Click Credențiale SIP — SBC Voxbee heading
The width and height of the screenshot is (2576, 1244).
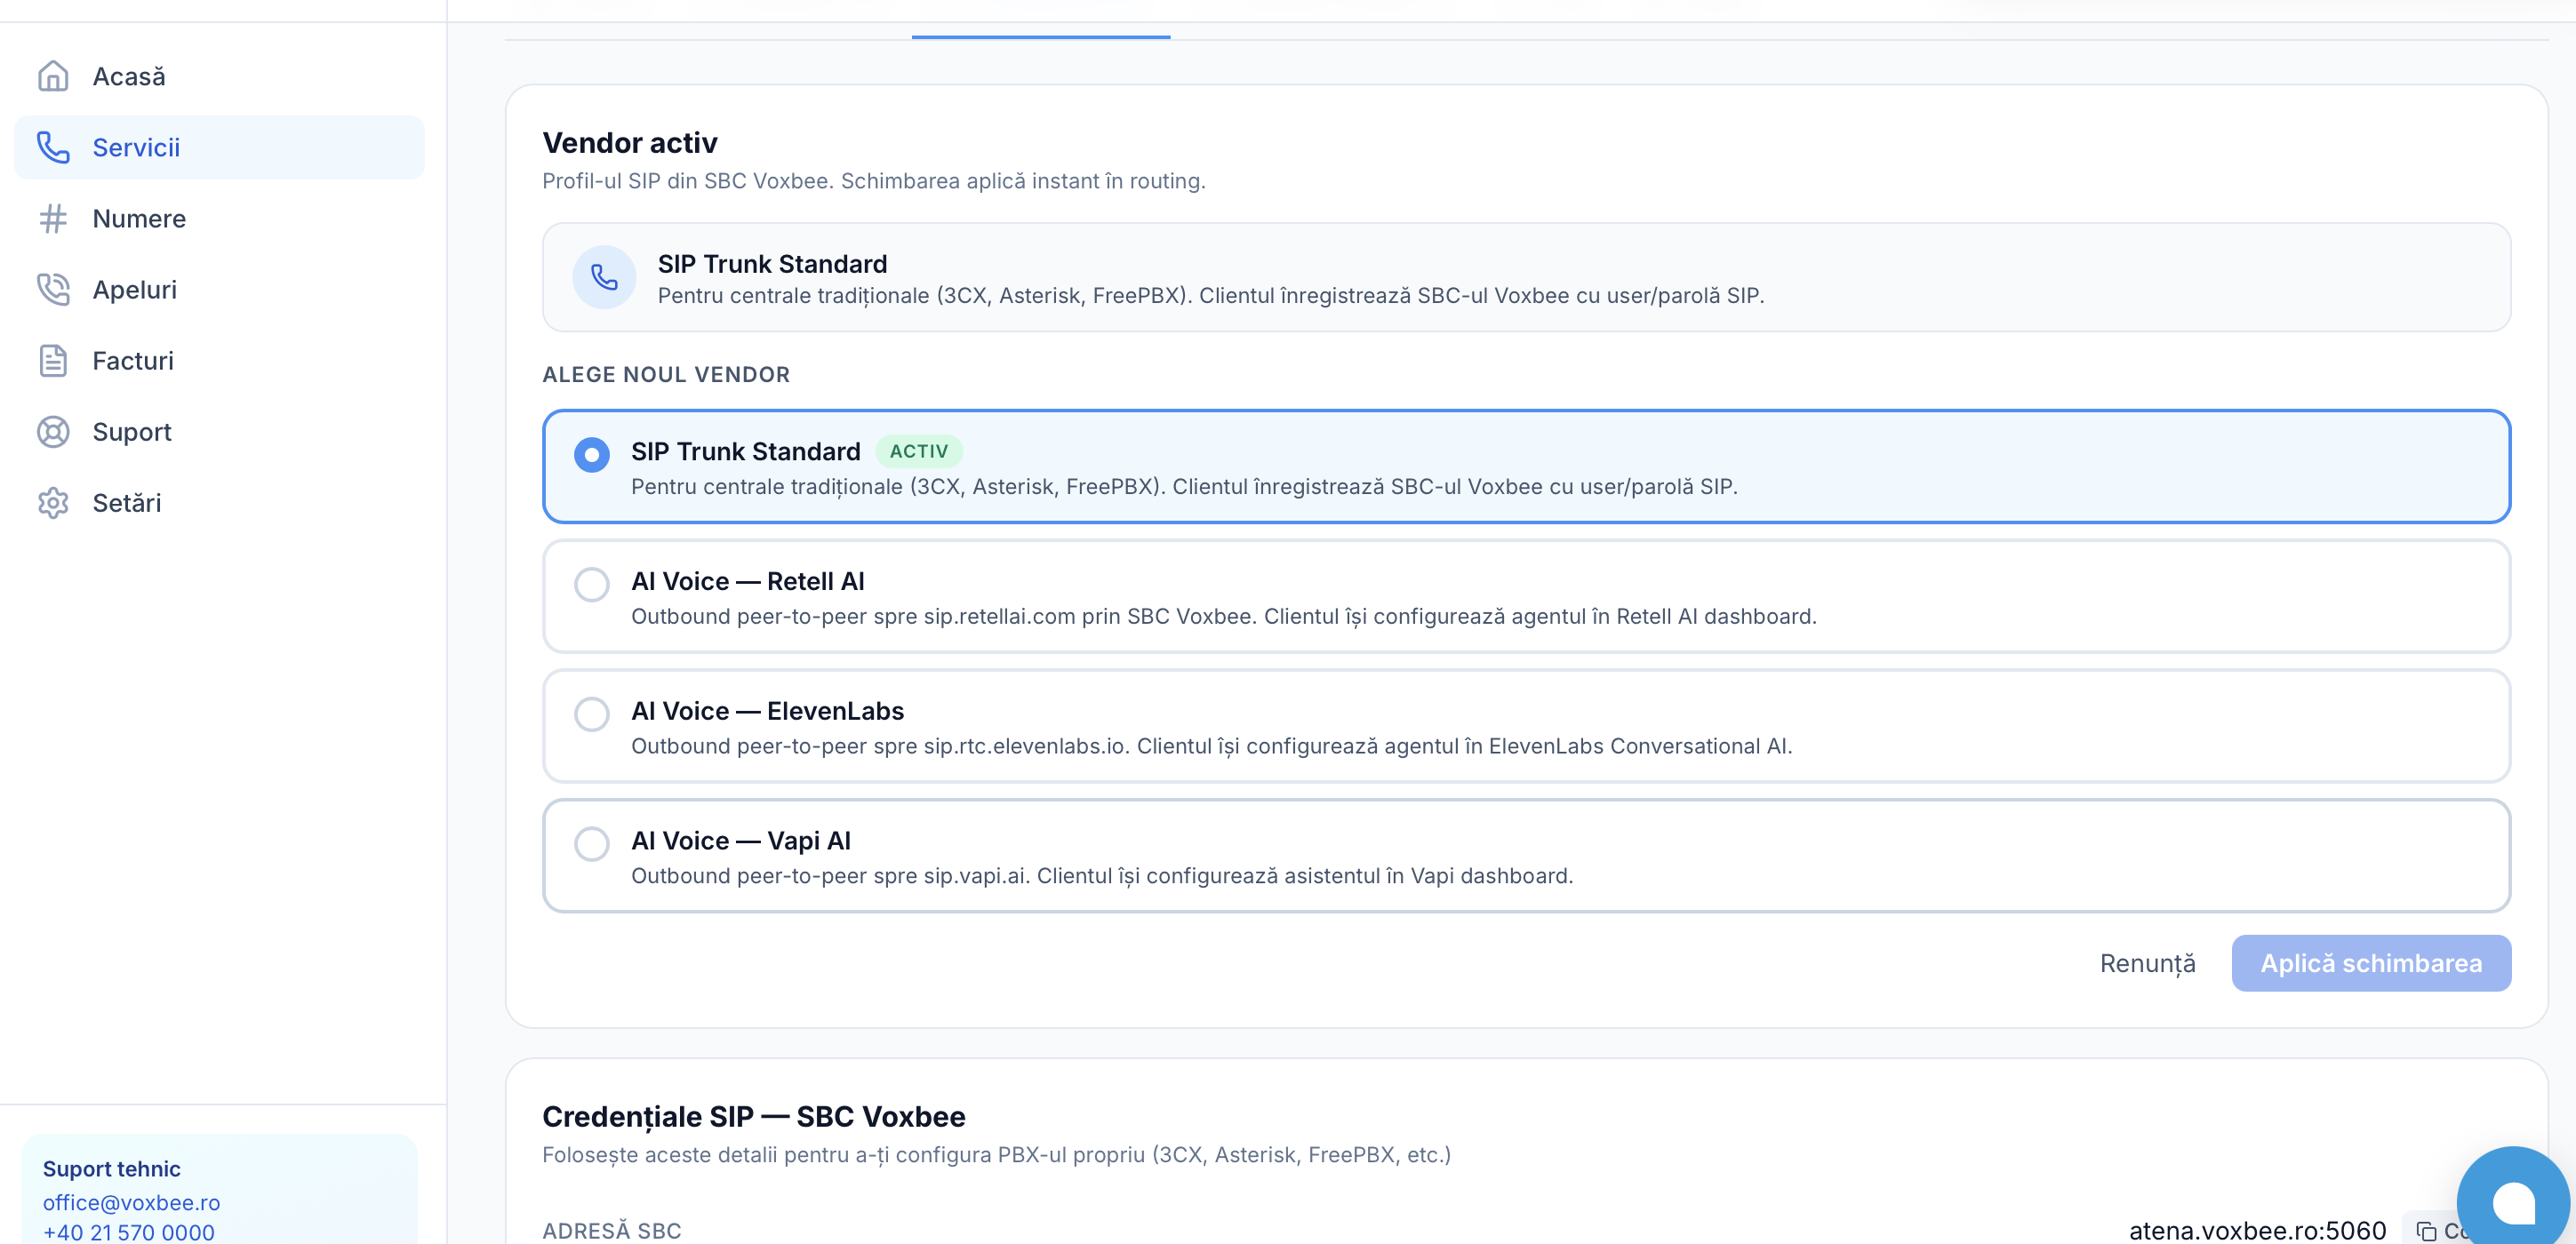click(754, 1116)
